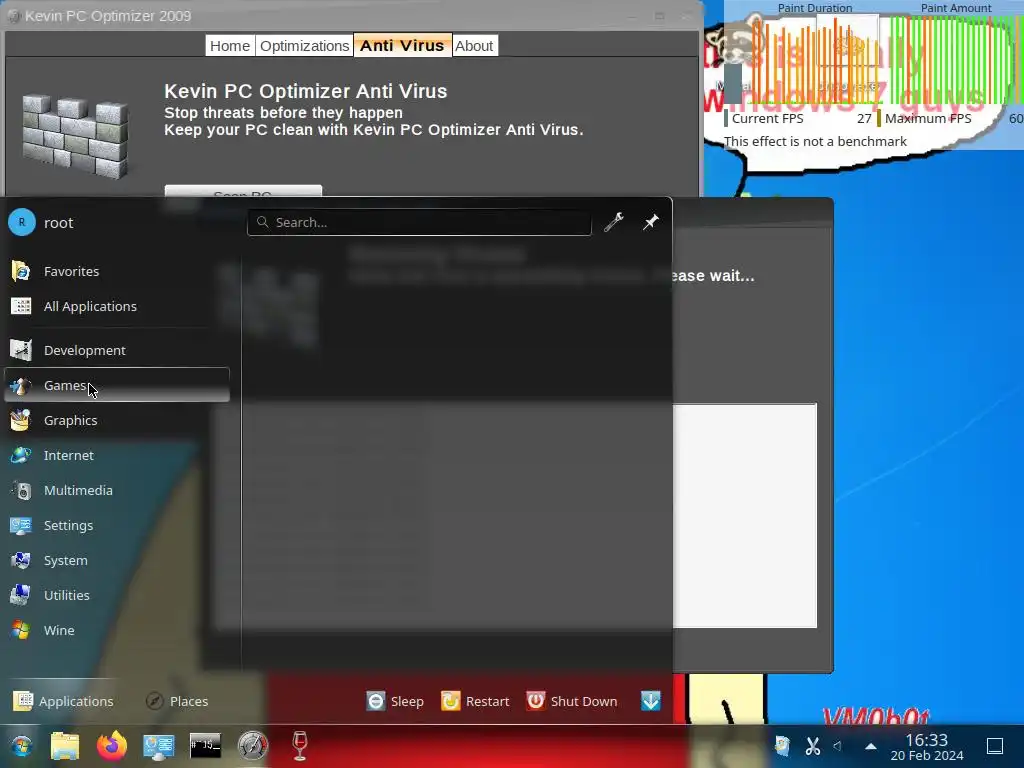Open the About tab in Kevin PC Optimizer
Screen dimensions: 1024x768
coord(474,46)
